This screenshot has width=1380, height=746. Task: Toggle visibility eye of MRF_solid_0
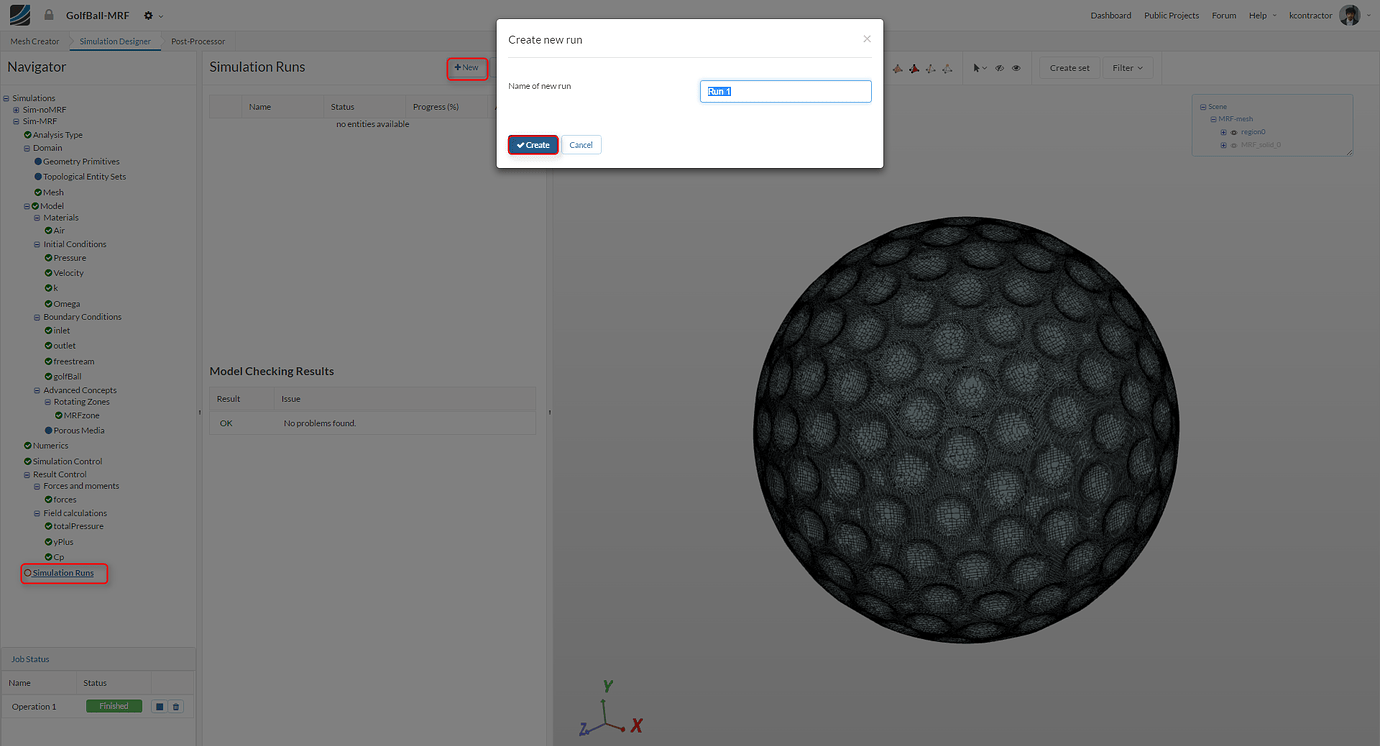point(1234,145)
